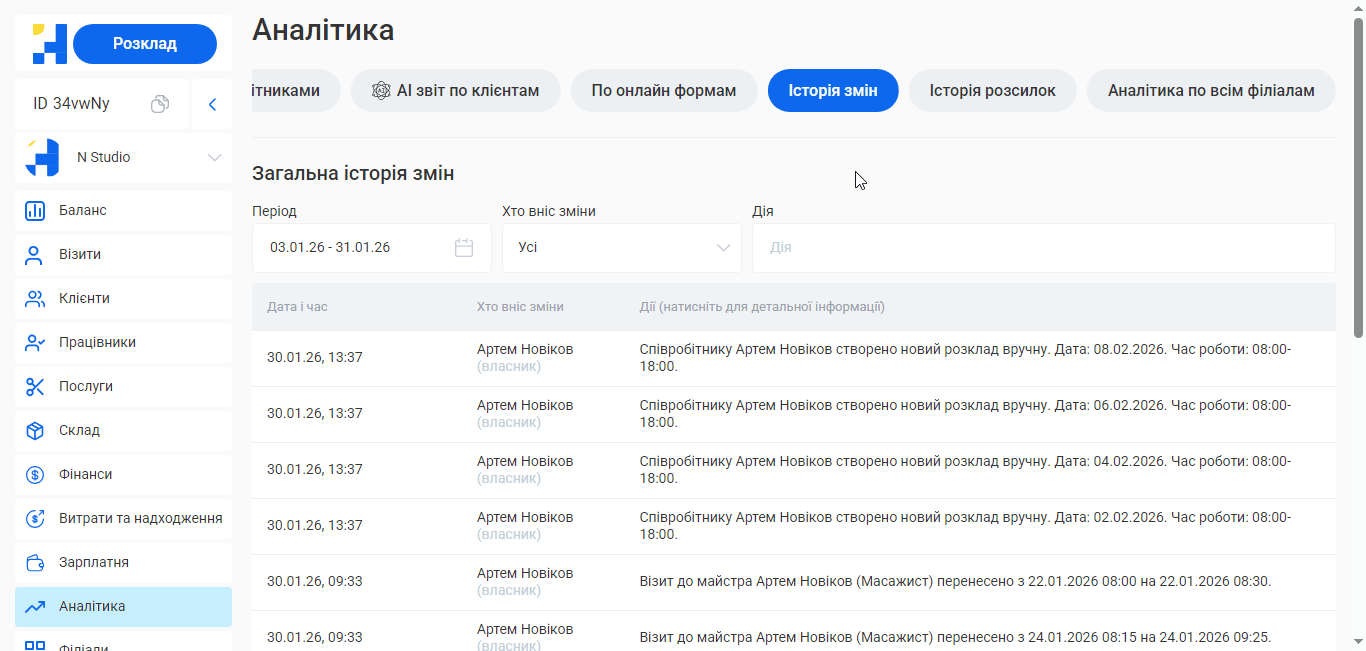This screenshot has width=1366, height=651.
Task: Open the Аналітика по всім філіалам tab
Action: click(x=1211, y=90)
